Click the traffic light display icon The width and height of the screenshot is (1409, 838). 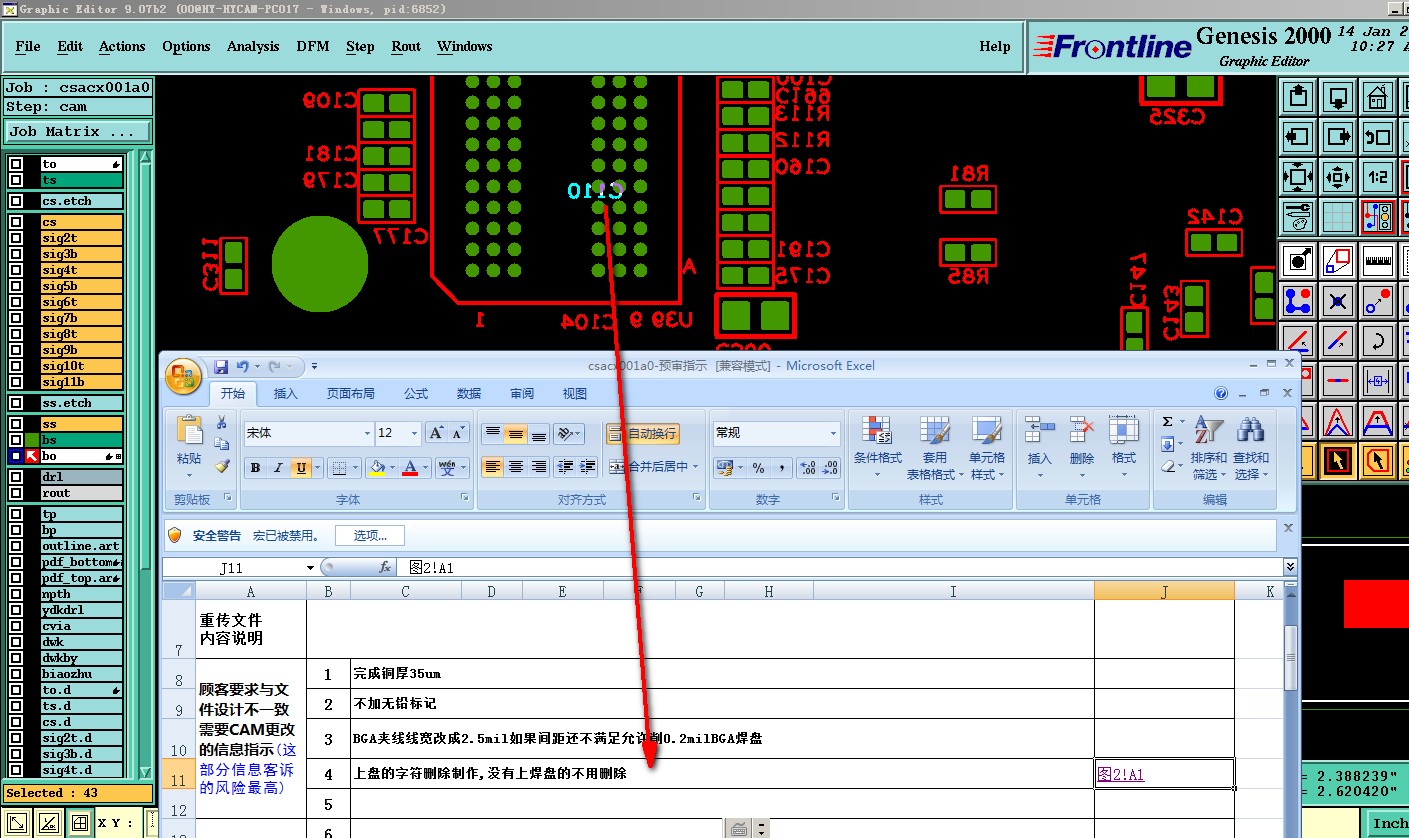pos(1378,217)
